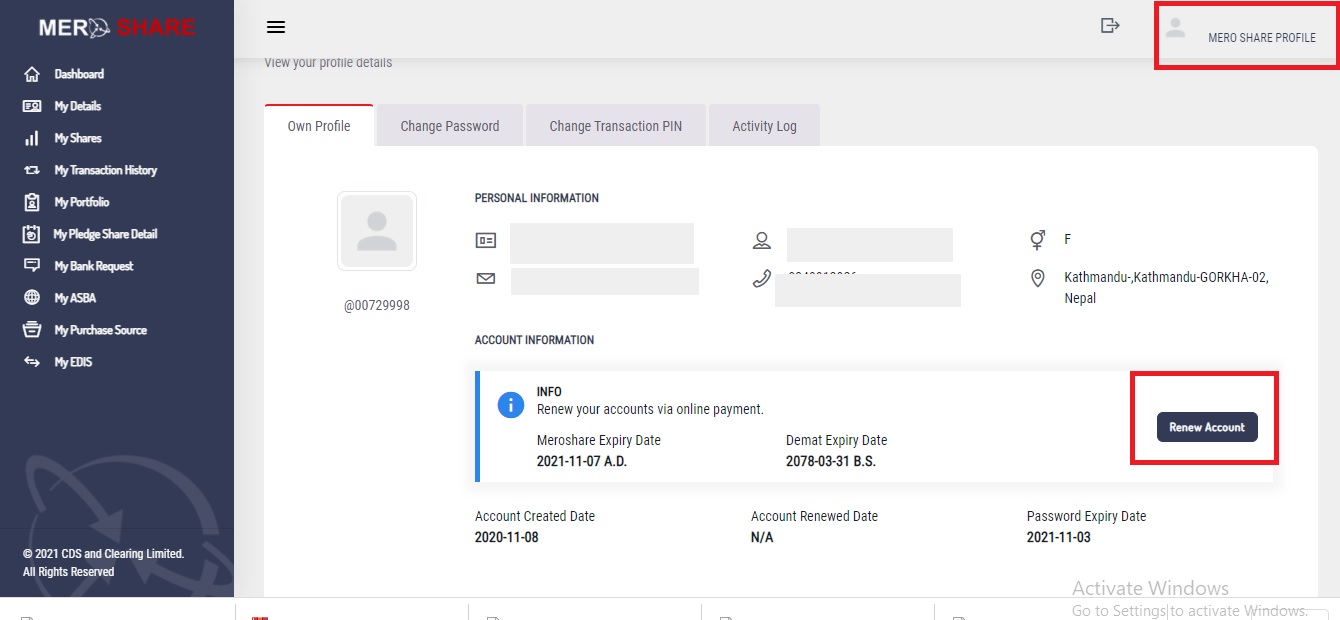Open My EDIS from sidebar
This screenshot has height=620, width=1340.
click(73, 362)
